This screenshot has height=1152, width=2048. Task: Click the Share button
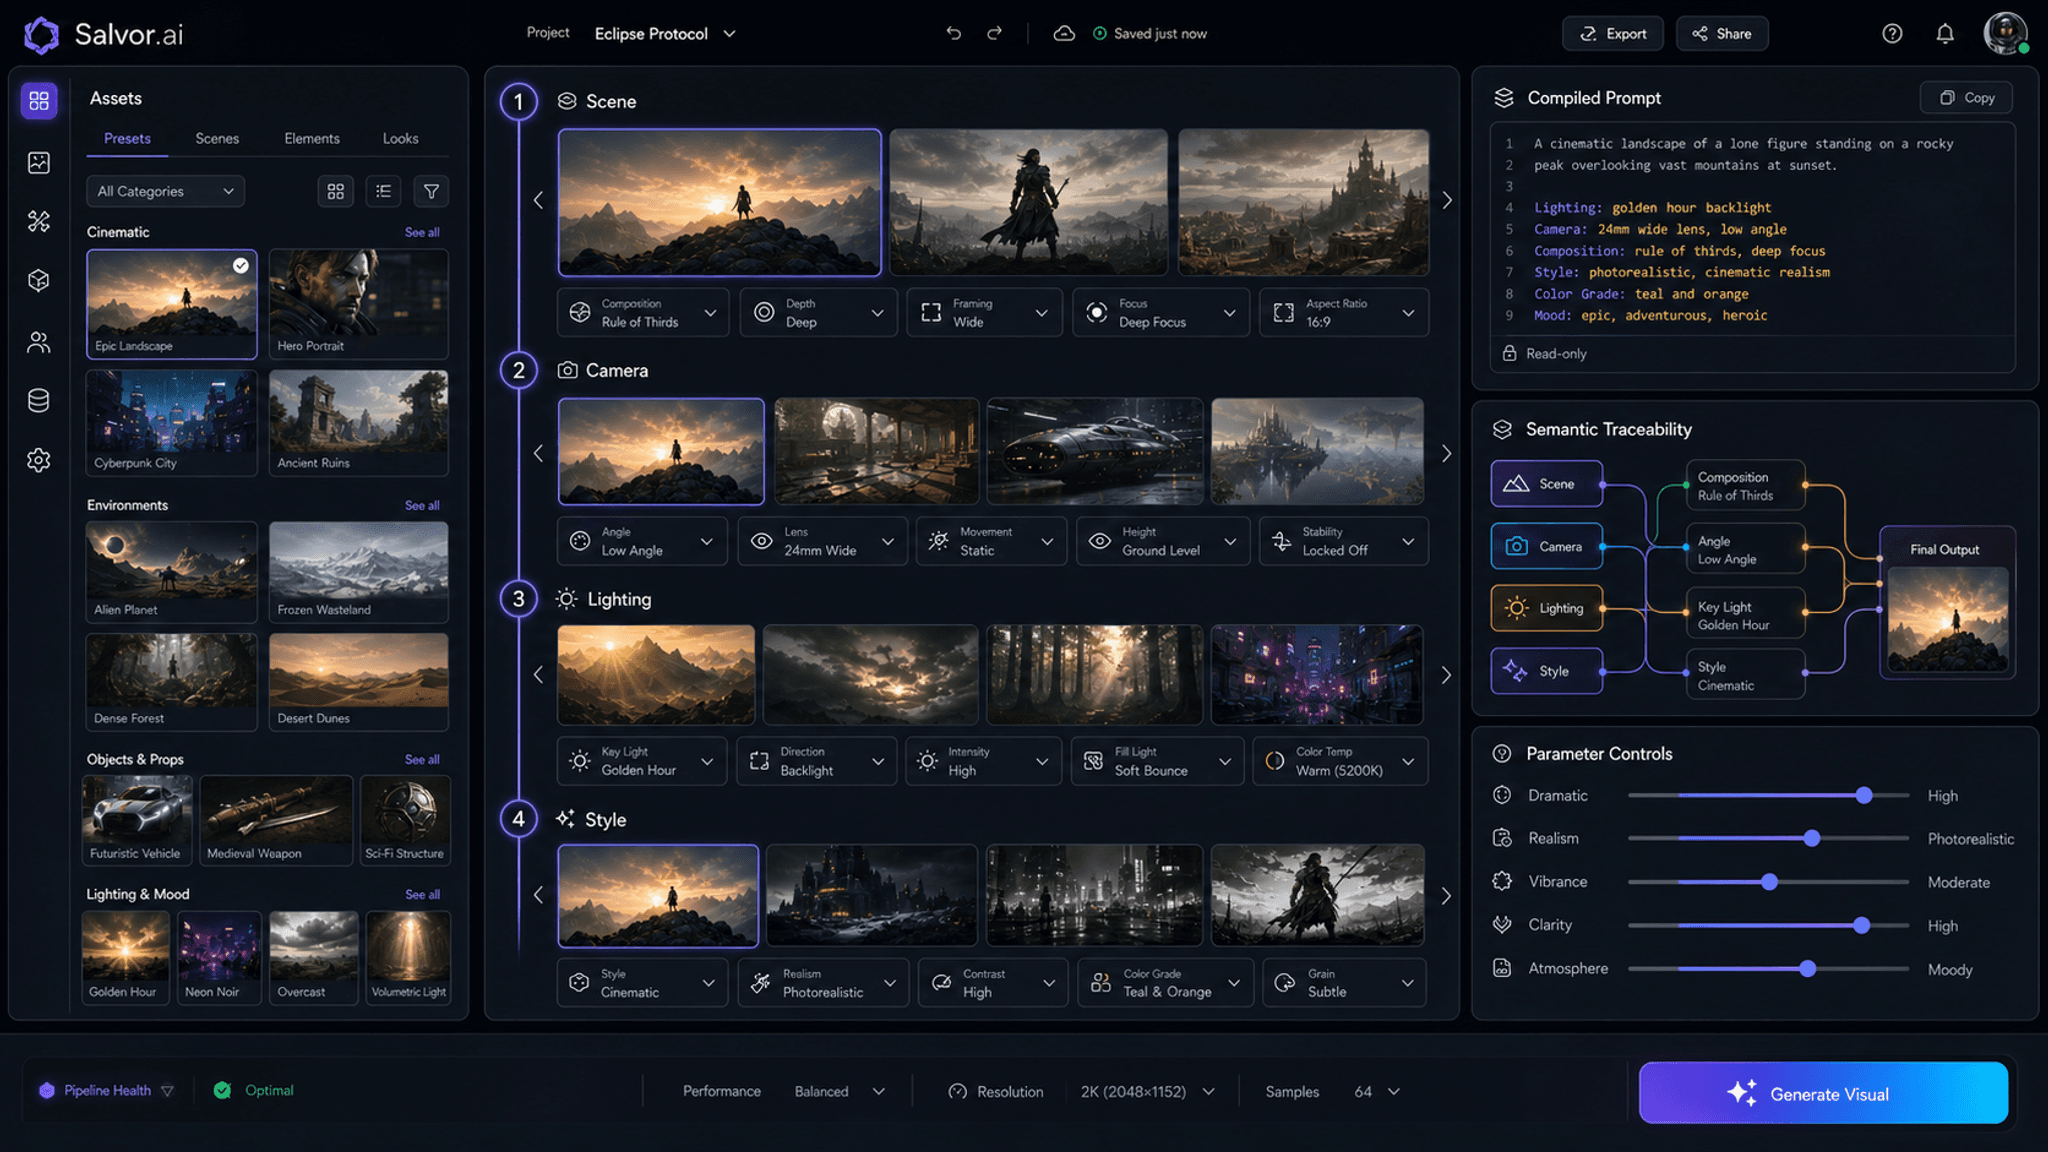(x=1722, y=33)
